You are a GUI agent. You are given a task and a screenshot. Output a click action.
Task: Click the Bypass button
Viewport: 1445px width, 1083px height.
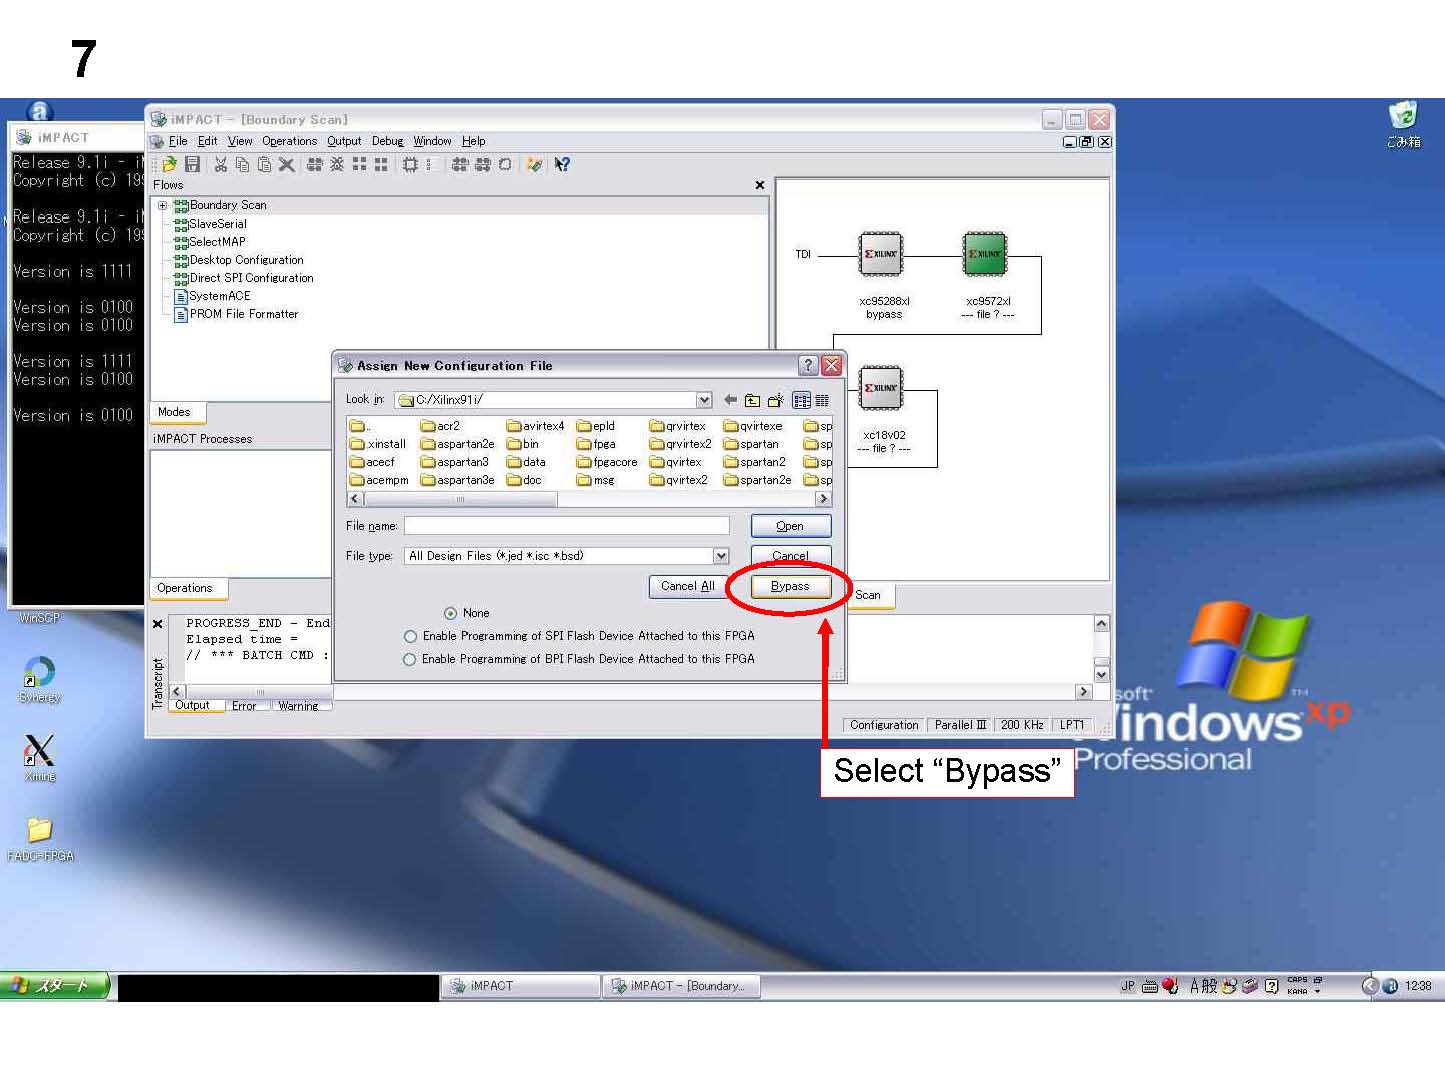coord(790,586)
